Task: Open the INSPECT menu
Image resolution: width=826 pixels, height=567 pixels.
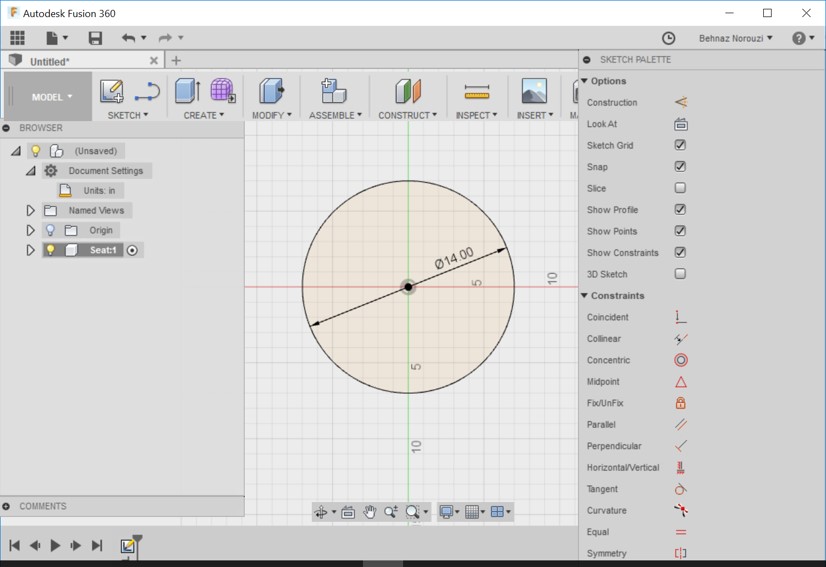Action: [x=477, y=115]
